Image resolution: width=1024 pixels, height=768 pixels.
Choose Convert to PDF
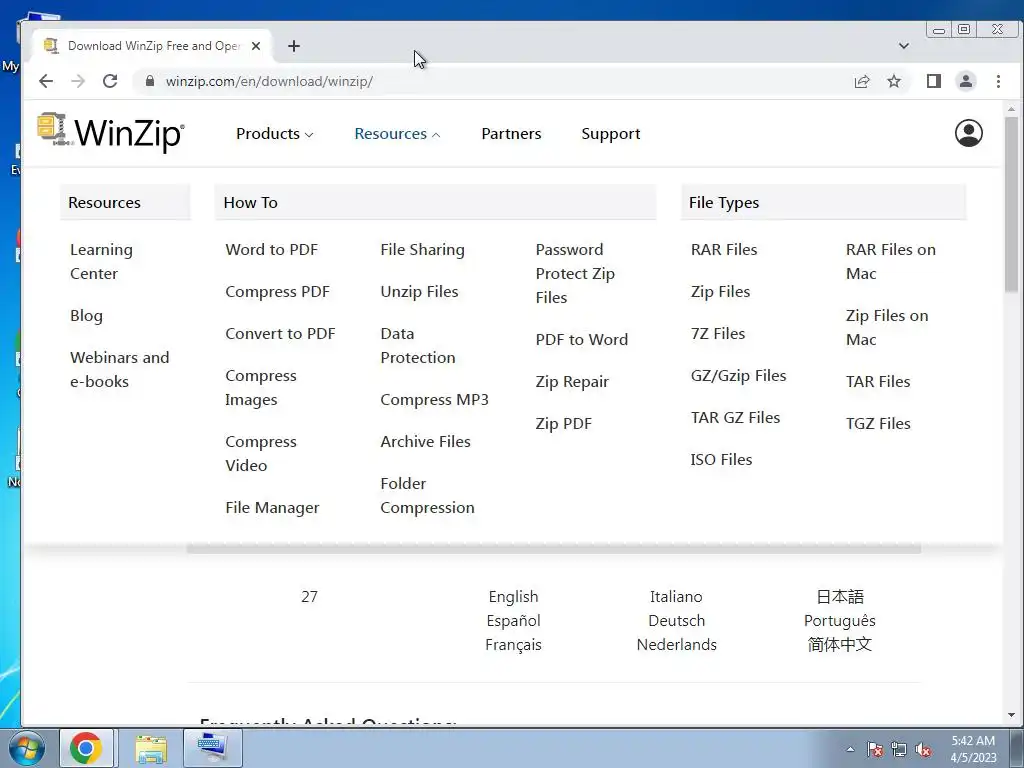pos(280,333)
